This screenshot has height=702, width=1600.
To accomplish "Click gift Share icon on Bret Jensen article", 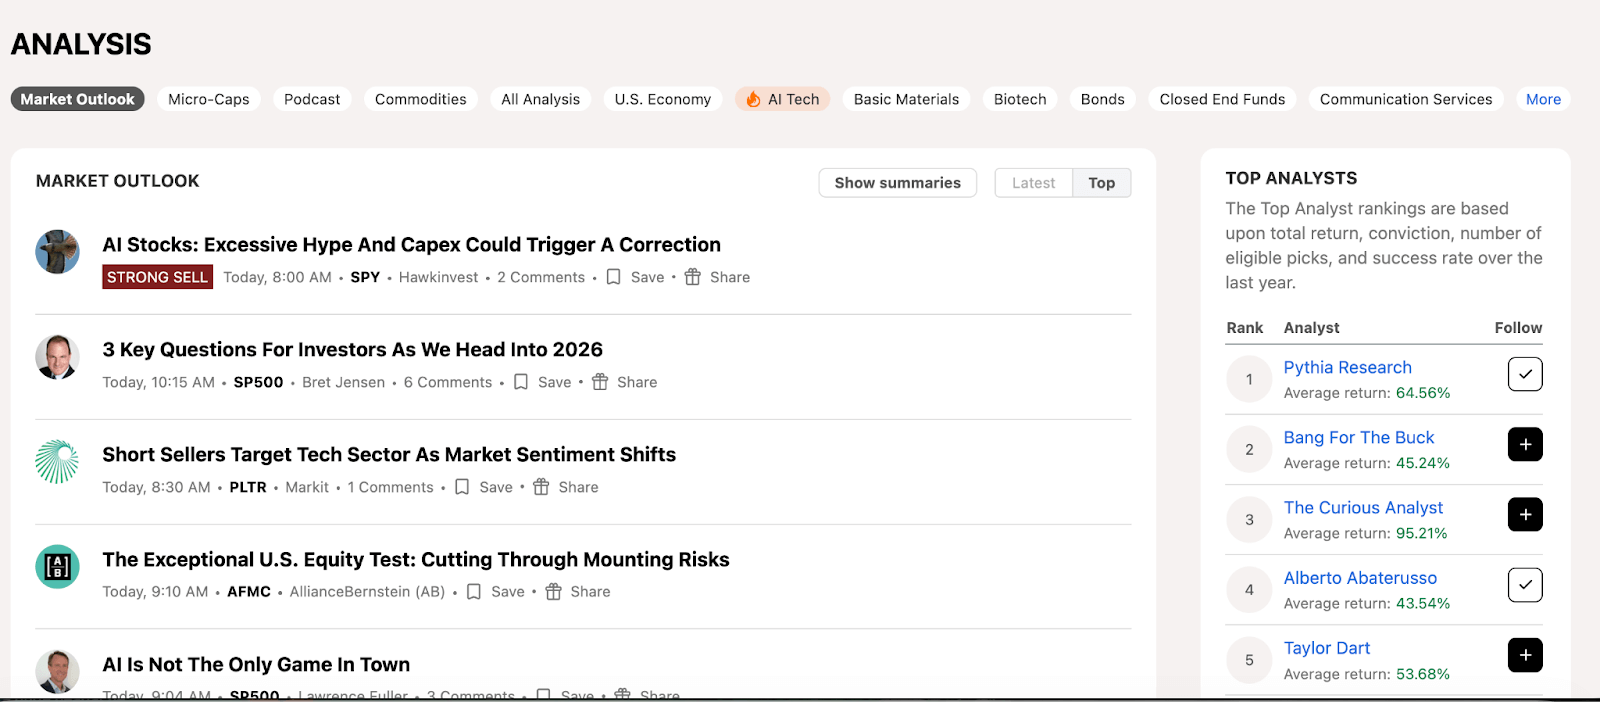I will coord(600,382).
